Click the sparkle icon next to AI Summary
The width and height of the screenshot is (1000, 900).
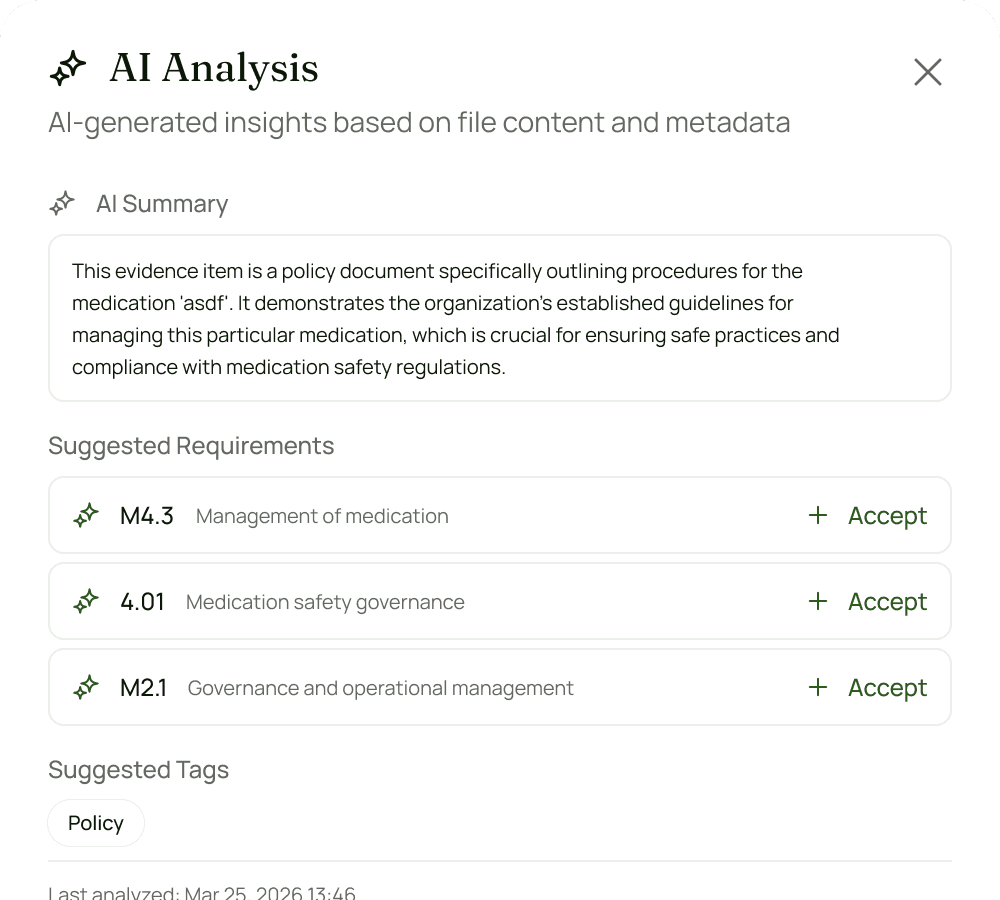(63, 204)
